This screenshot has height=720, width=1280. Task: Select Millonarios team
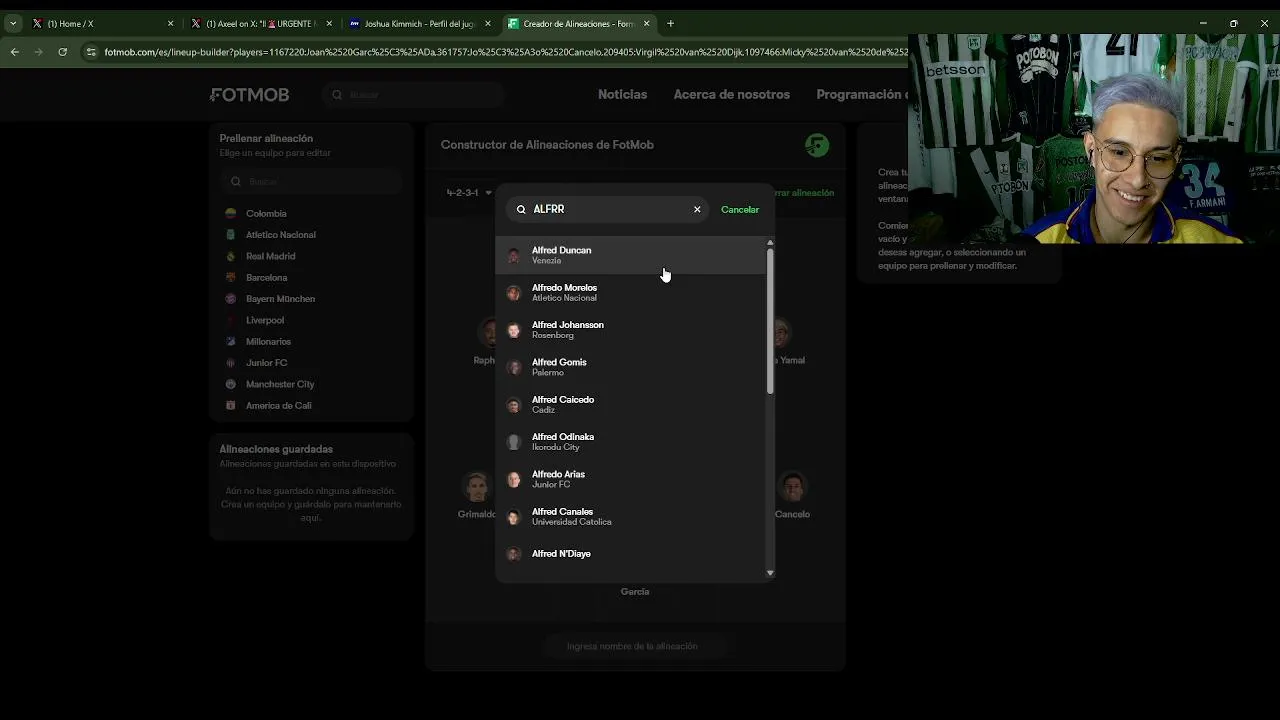click(x=268, y=341)
